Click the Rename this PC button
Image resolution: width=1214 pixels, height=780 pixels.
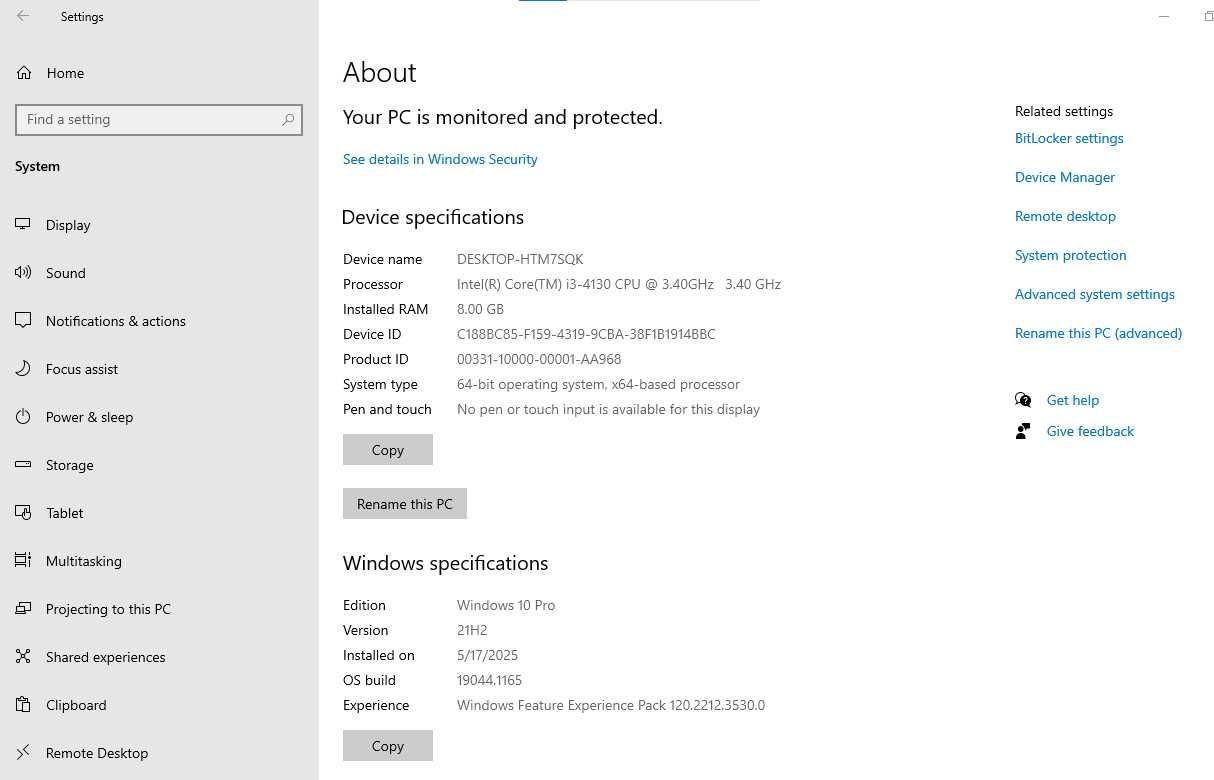tap(405, 504)
